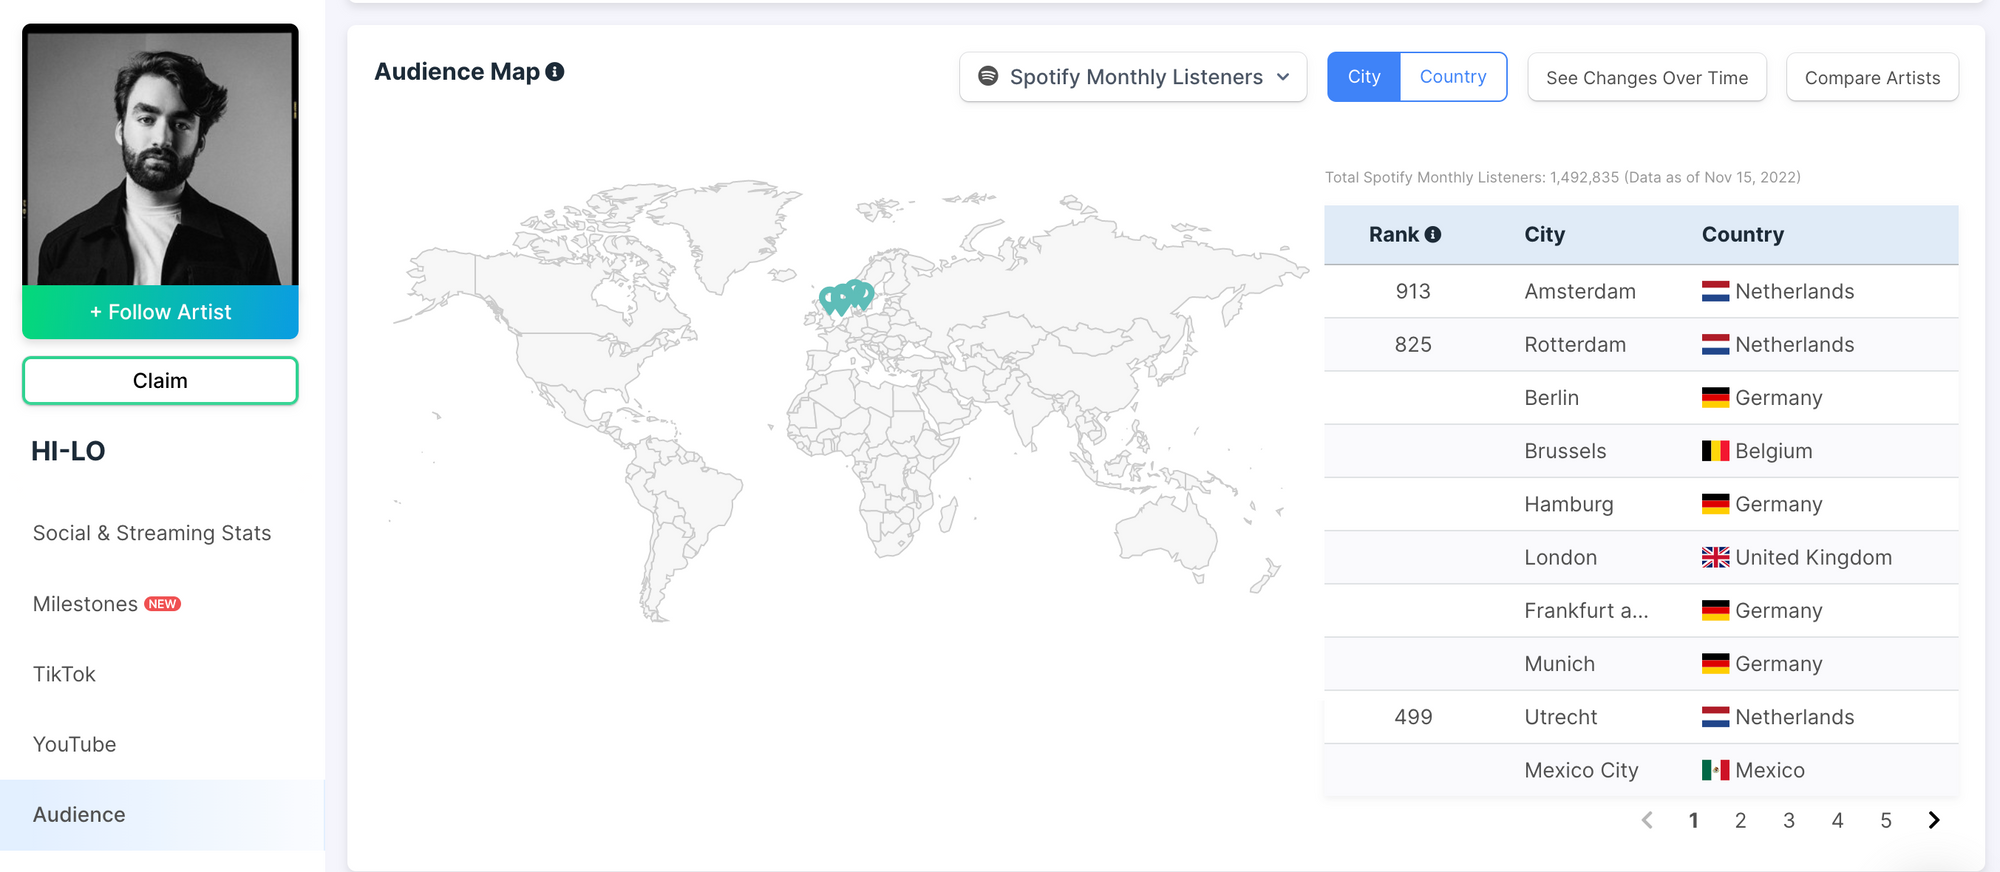Click the United Kingdom flag icon
This screenshot has width=2000, height=872.
(1715, 558)
